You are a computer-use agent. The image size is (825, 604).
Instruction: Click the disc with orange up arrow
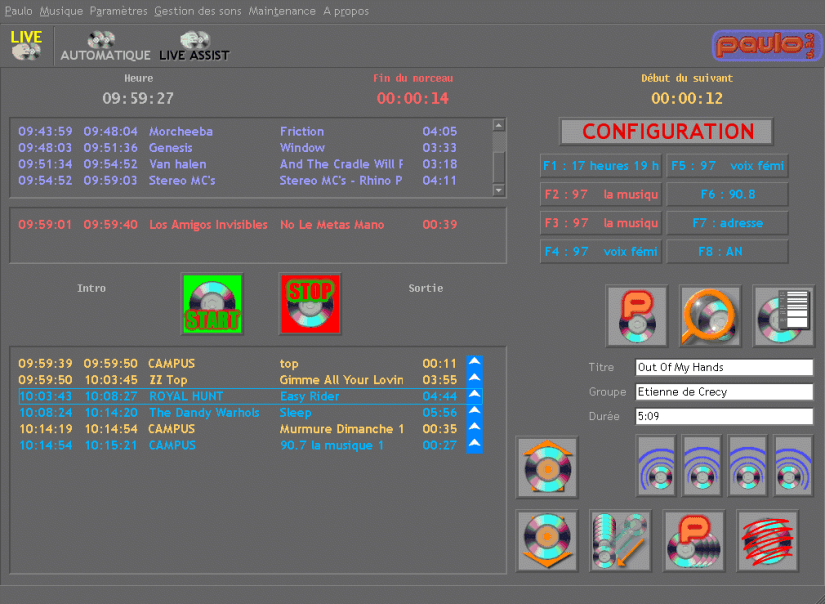point(547,466)
